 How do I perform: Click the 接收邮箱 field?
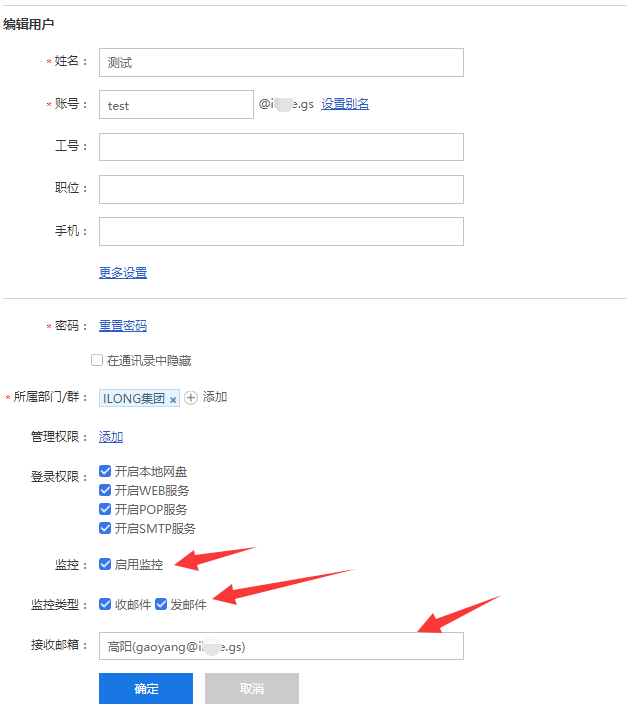[x=281, y=646]
